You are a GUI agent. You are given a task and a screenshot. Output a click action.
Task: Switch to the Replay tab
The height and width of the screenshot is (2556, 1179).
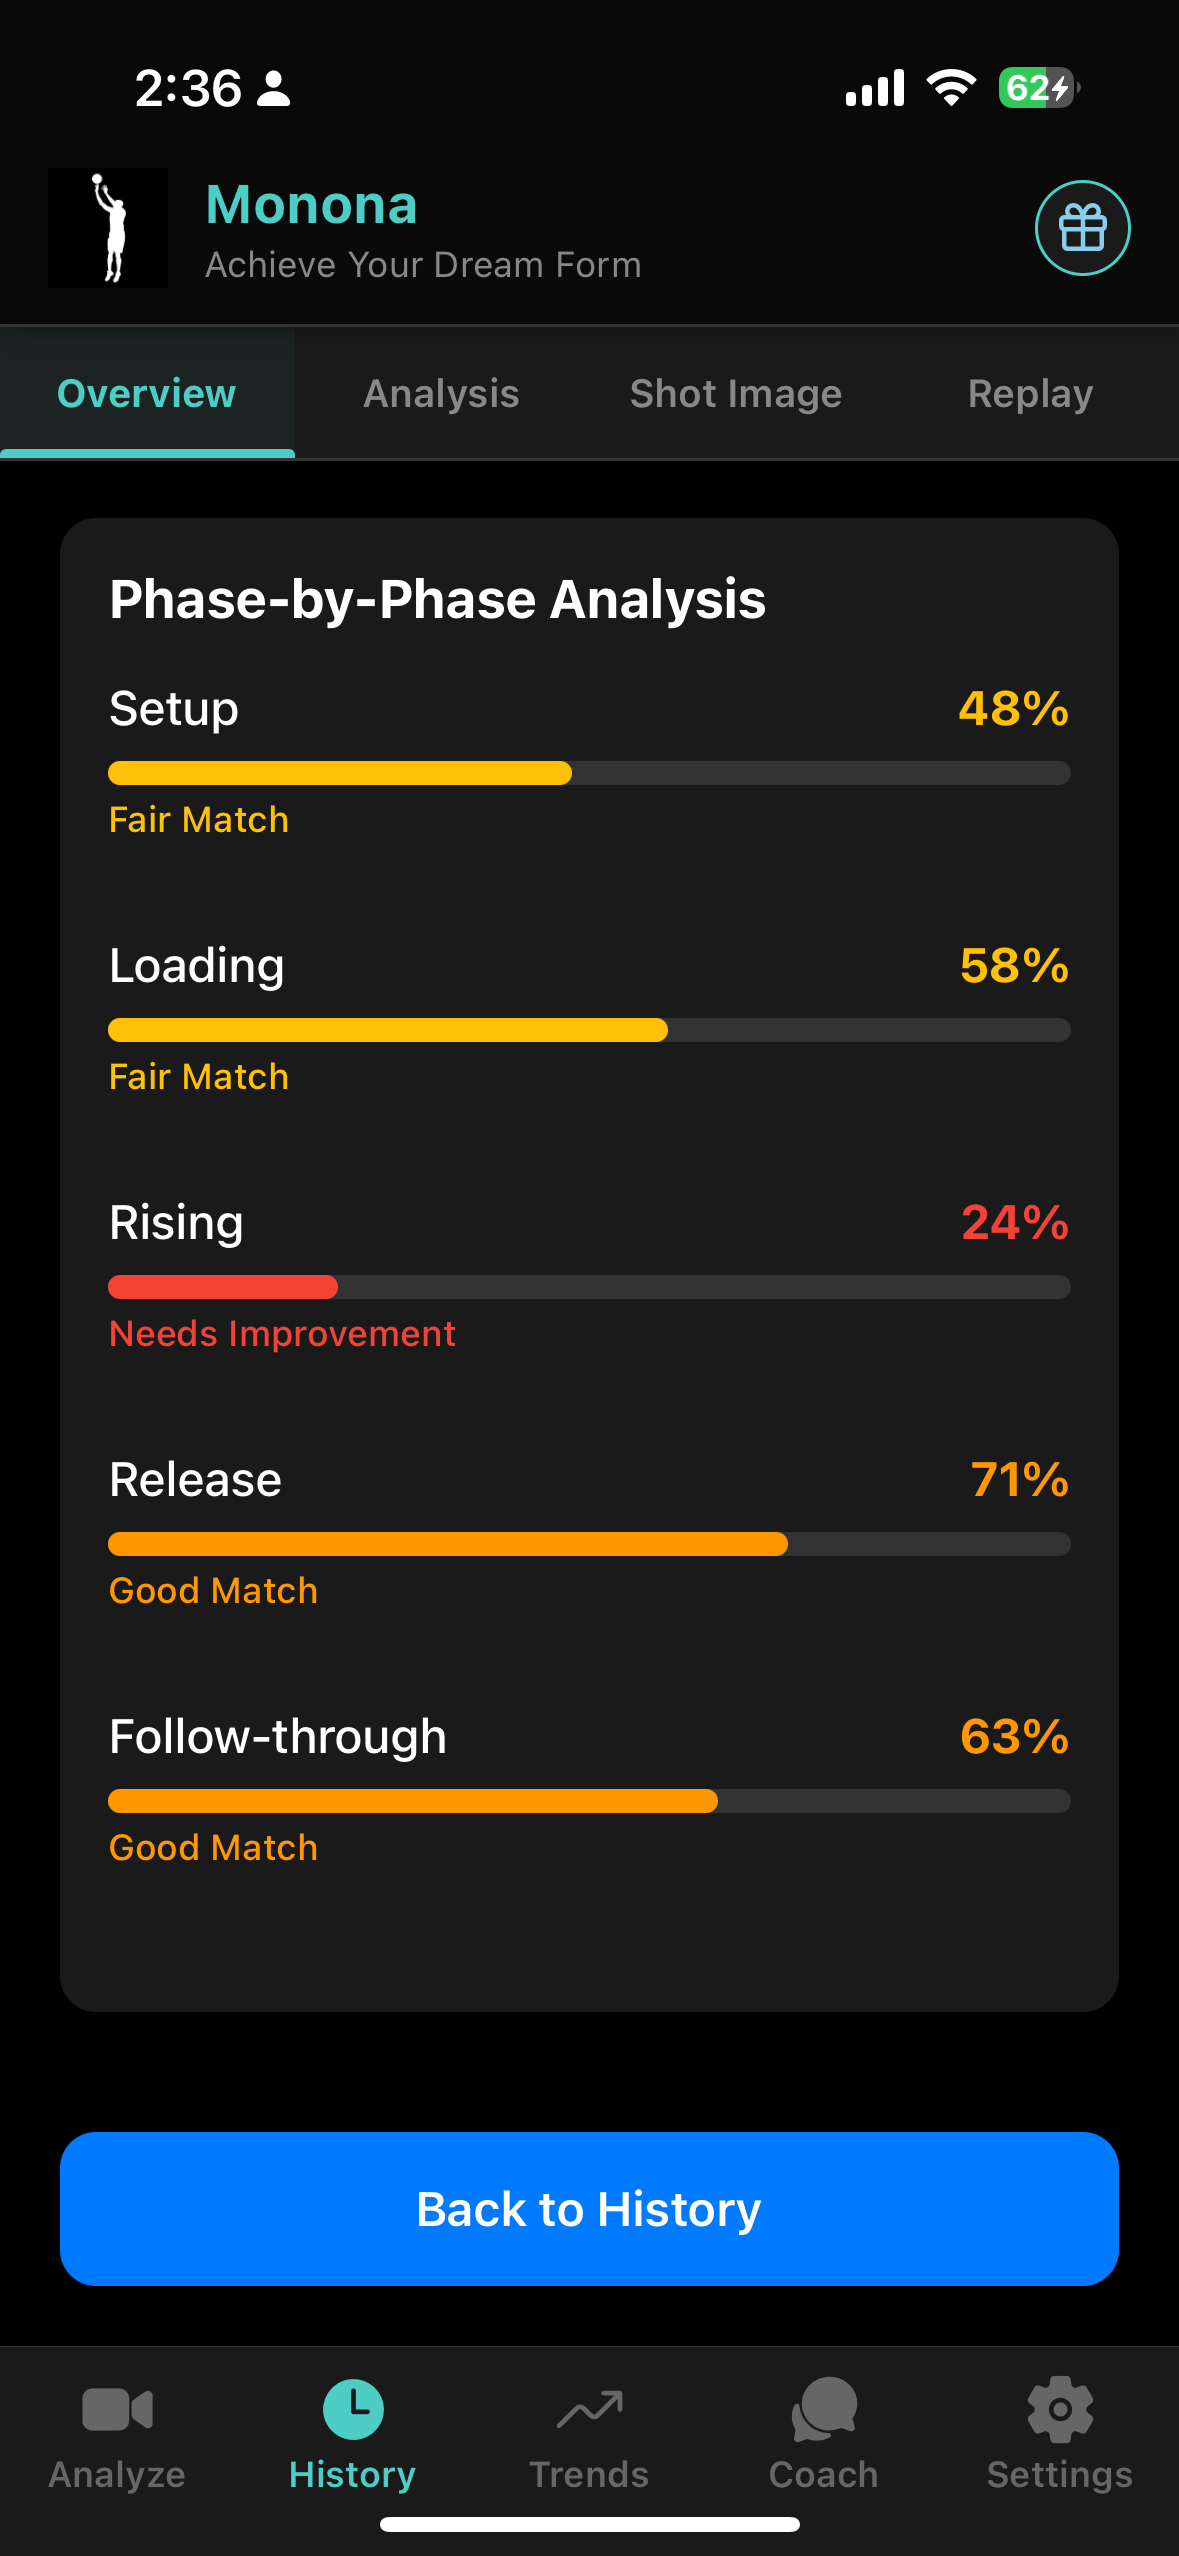[1029, 393]
